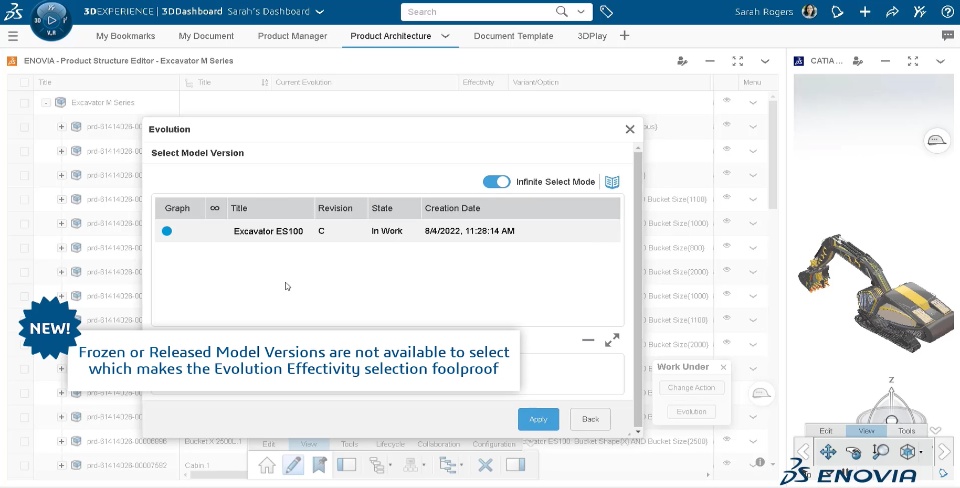Toggle eye visibility for Cabin.1 row
The image size is (960, 488).
726,464
